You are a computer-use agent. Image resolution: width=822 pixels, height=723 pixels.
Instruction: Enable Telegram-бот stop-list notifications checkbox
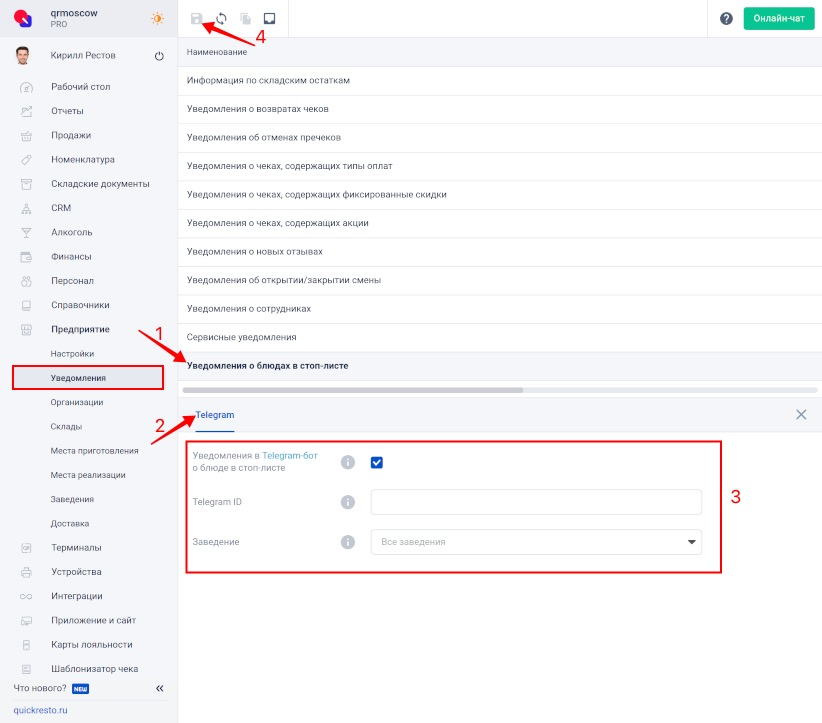[376, 462]
